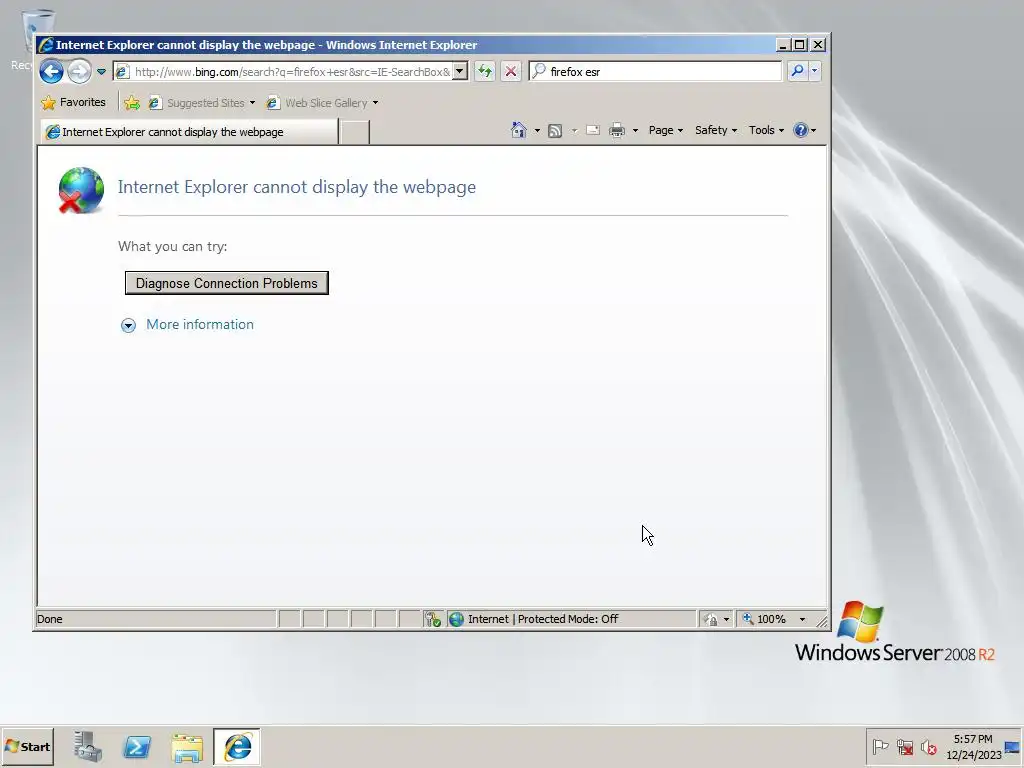Open a new blank tab
The width and height of the screenshot is (1024, 768).
355,132
